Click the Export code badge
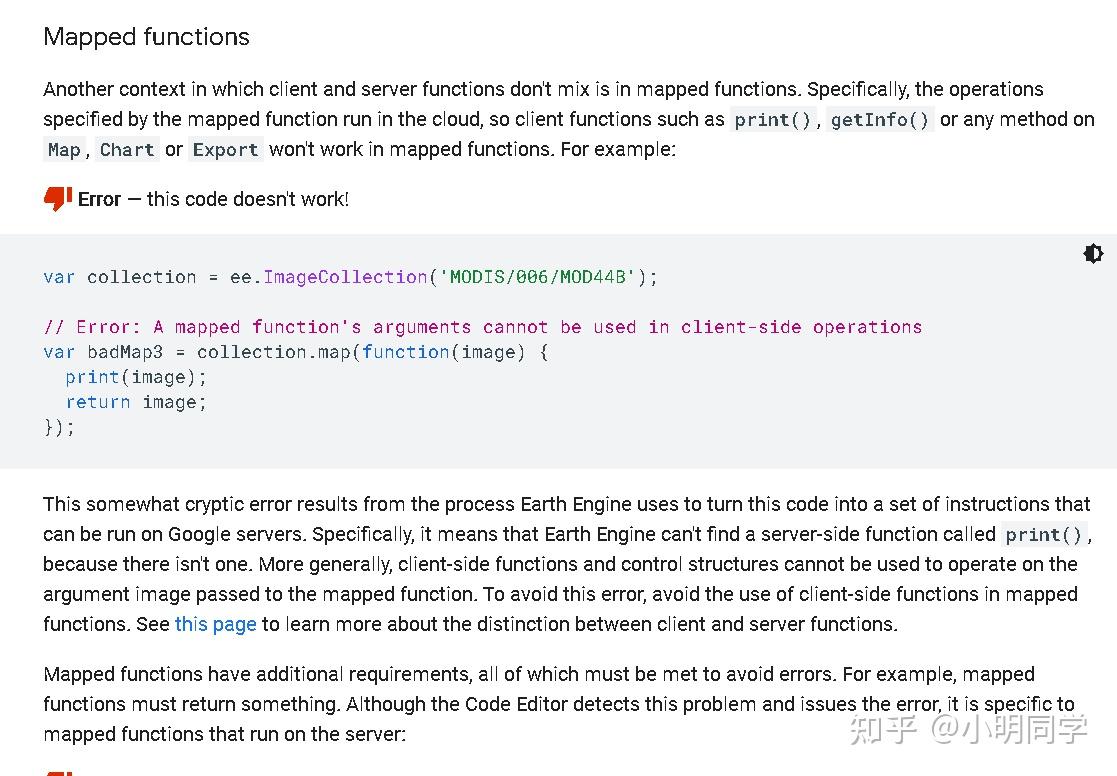Screen dimensions: 1117x776 point(225,149)
